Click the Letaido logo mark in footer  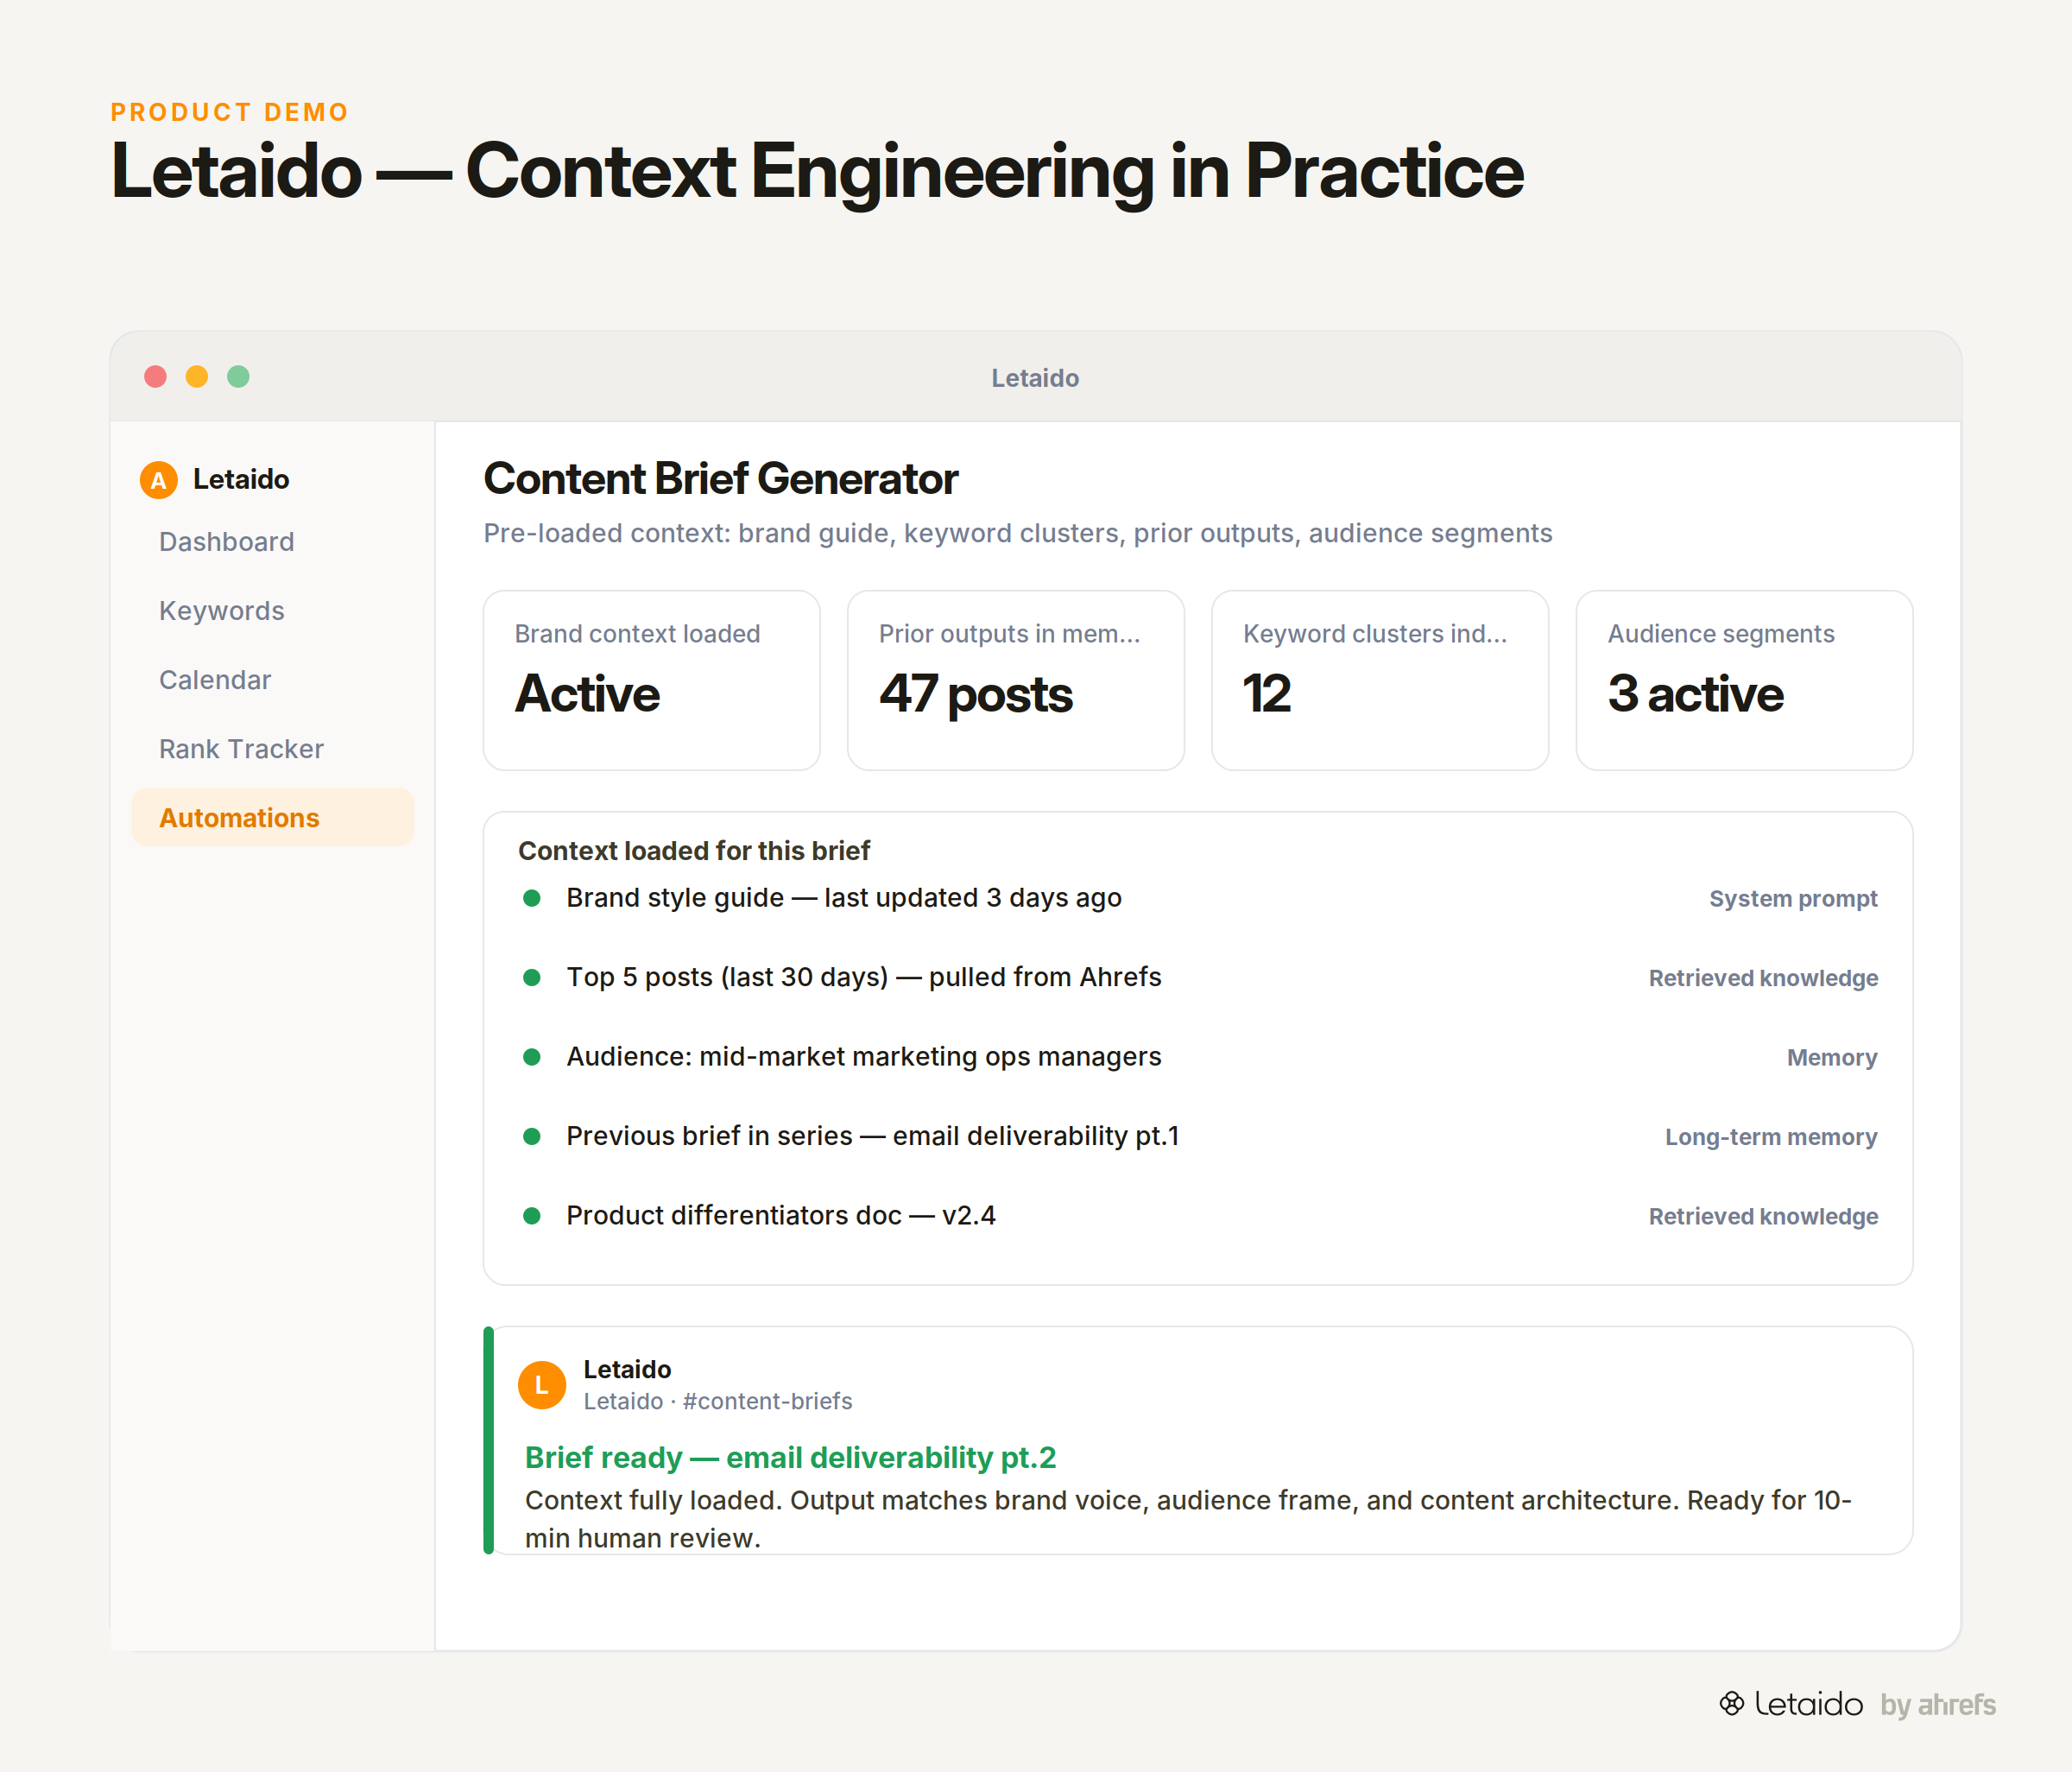1731,1703
